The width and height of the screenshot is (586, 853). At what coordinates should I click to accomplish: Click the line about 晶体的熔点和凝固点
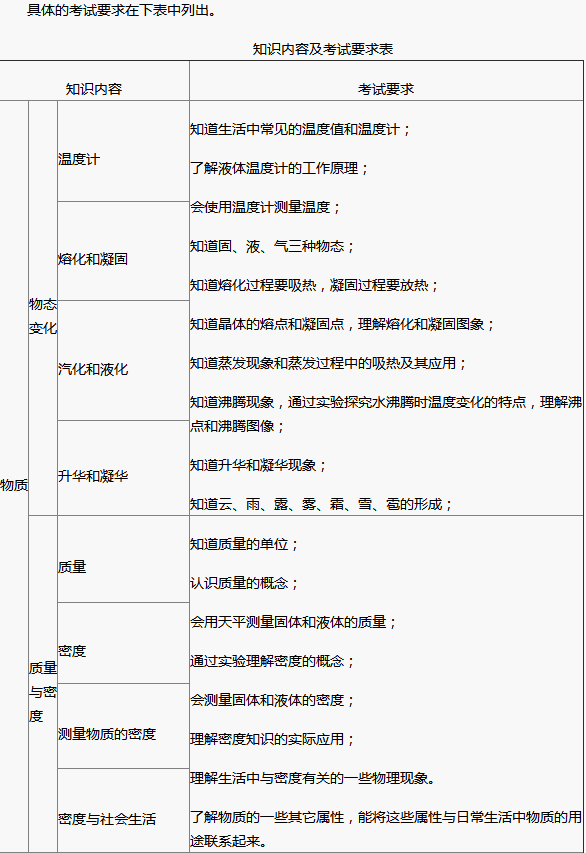tap(342, 324)
